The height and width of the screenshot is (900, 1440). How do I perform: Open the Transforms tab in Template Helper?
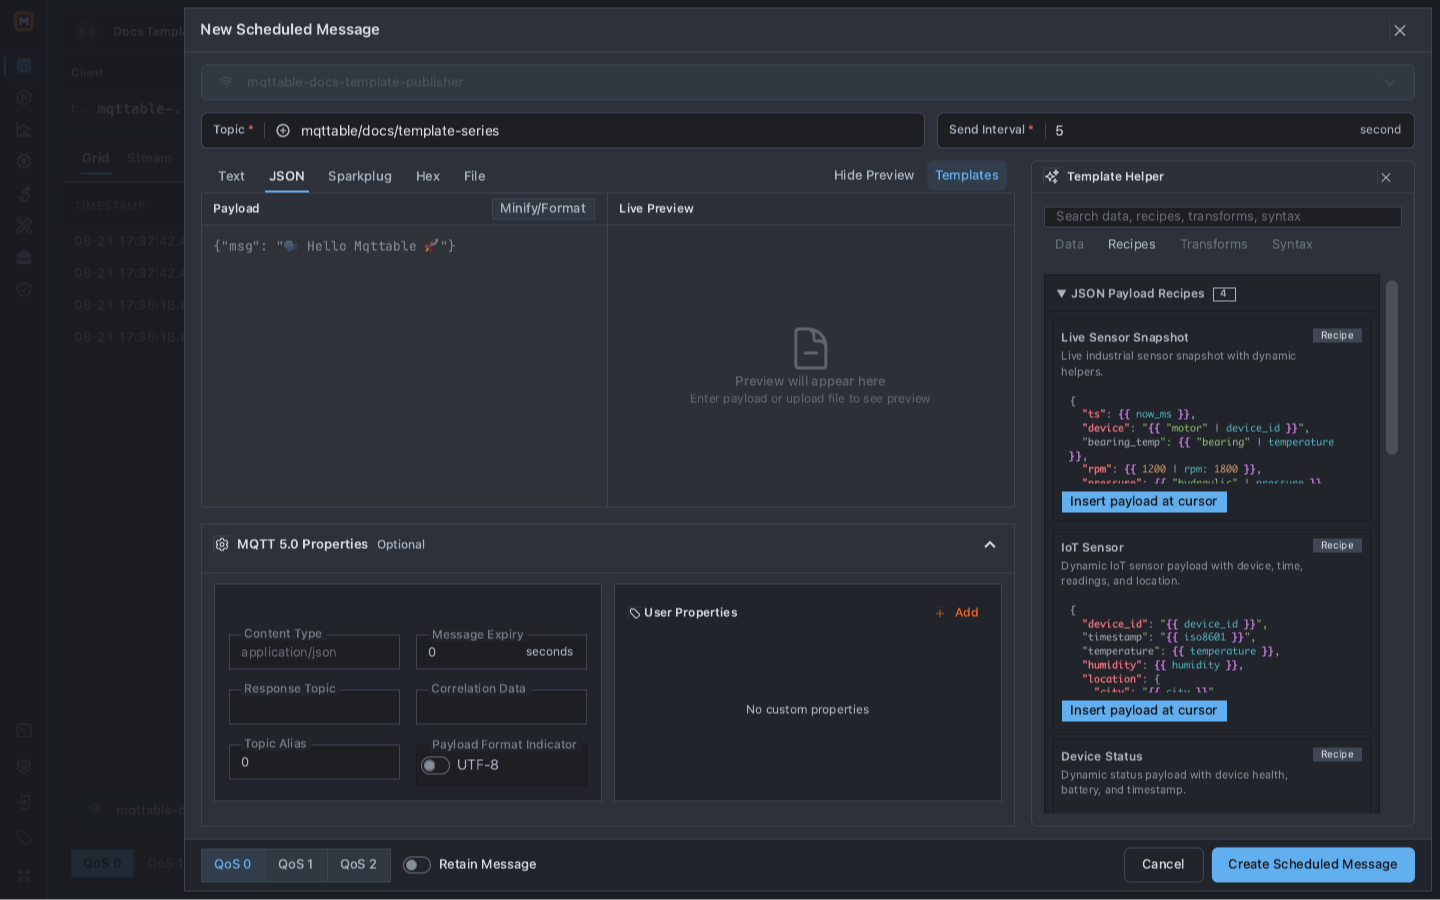(1214, 245)
